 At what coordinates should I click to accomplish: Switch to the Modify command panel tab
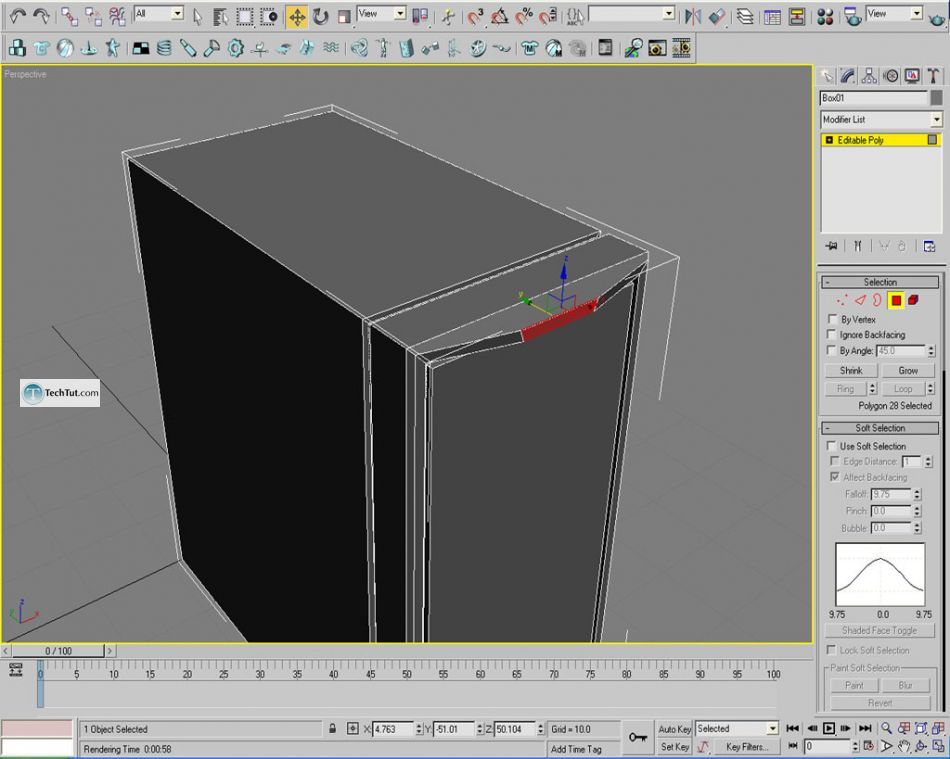(x=848, y=76)
